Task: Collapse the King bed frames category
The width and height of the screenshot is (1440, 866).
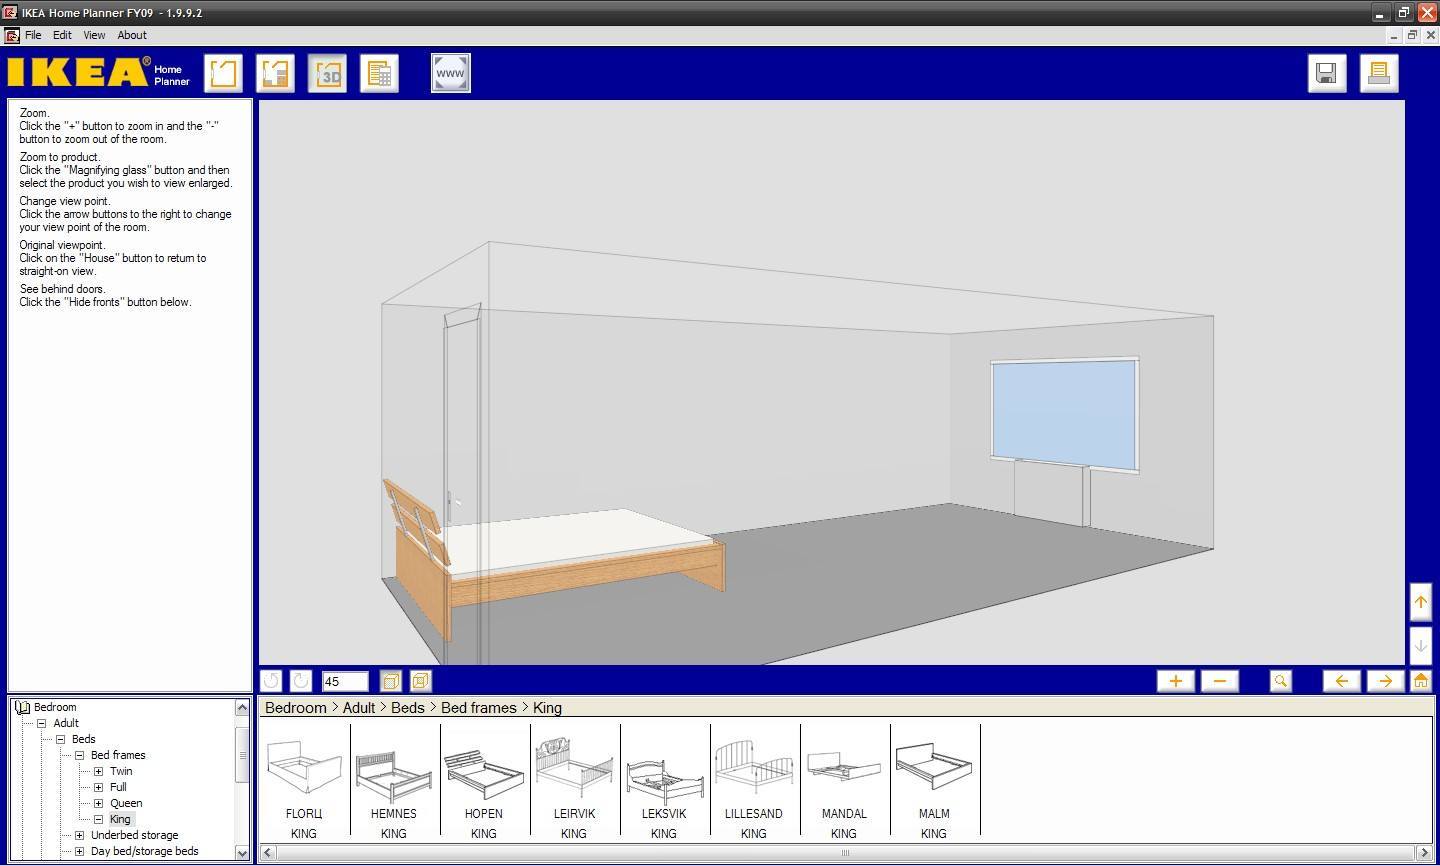Action: [x=98, y=818]
